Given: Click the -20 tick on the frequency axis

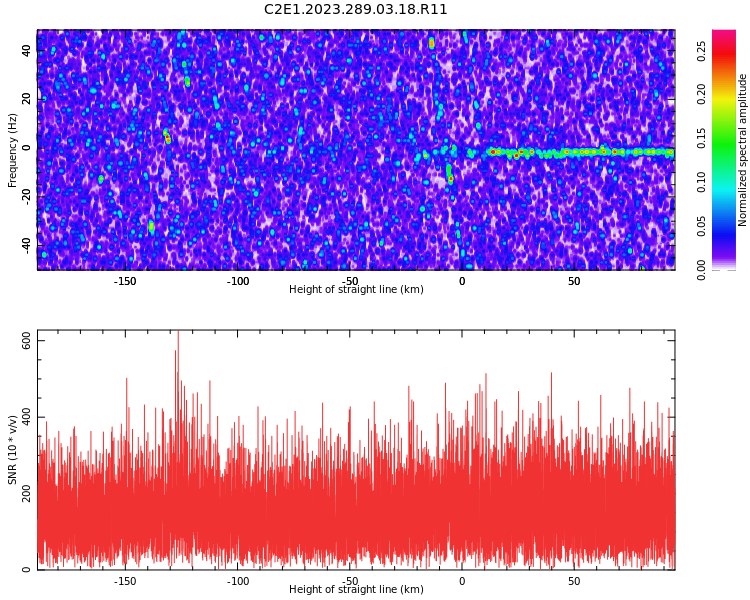Looking at the screenshot, I should click(27, 196).
